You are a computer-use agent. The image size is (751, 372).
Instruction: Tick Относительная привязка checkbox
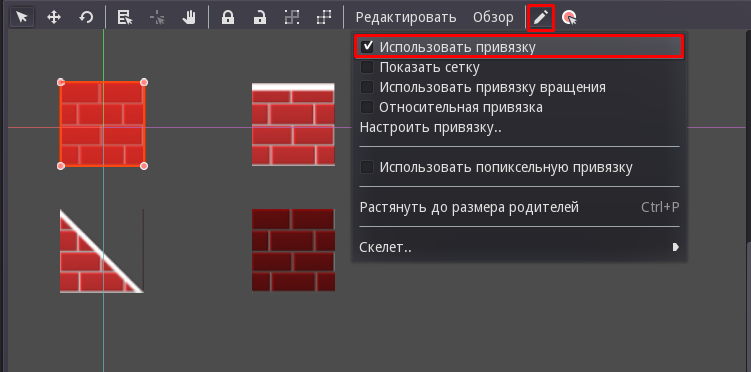[367, 107]
